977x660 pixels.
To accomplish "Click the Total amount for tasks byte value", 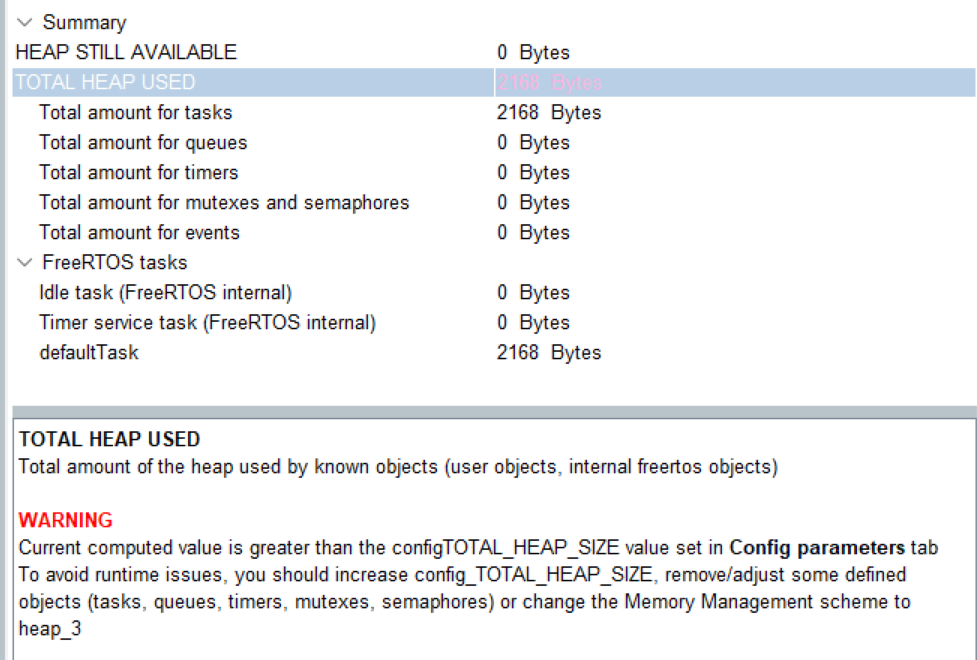I will pyautogui.click(x=548, y=112).
